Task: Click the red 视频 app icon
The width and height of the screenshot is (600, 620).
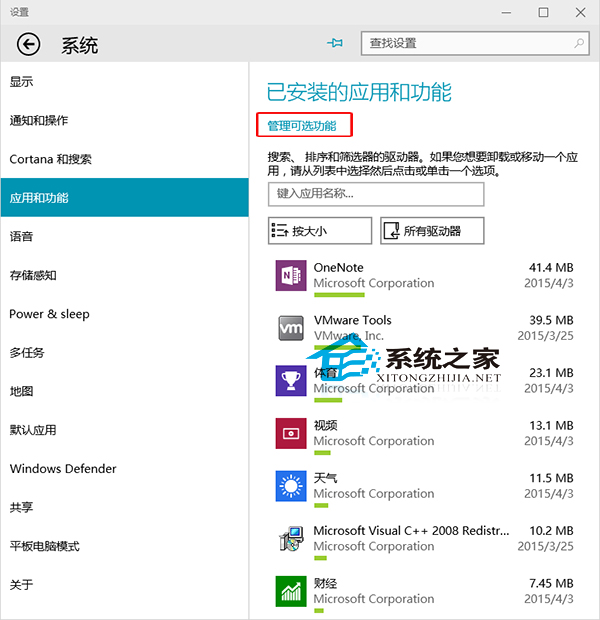Action: point(291,433)
